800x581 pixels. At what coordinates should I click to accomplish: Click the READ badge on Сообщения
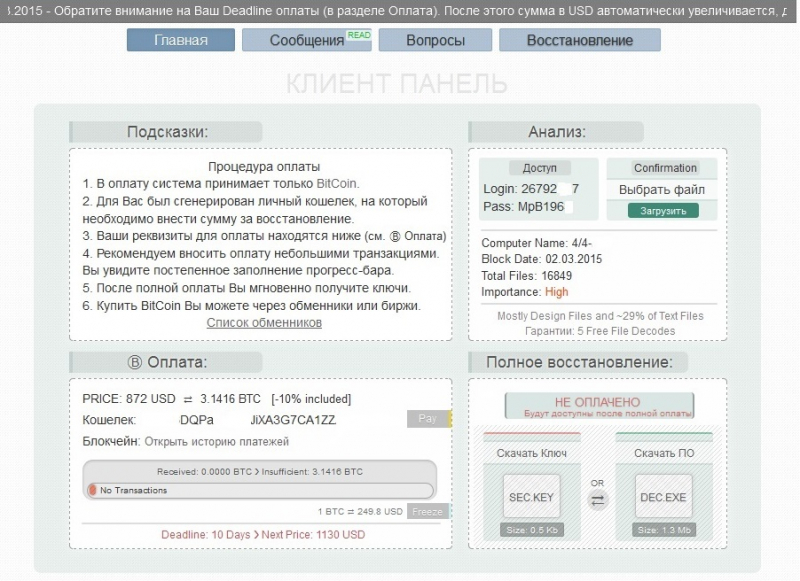[x=358, y=34]
